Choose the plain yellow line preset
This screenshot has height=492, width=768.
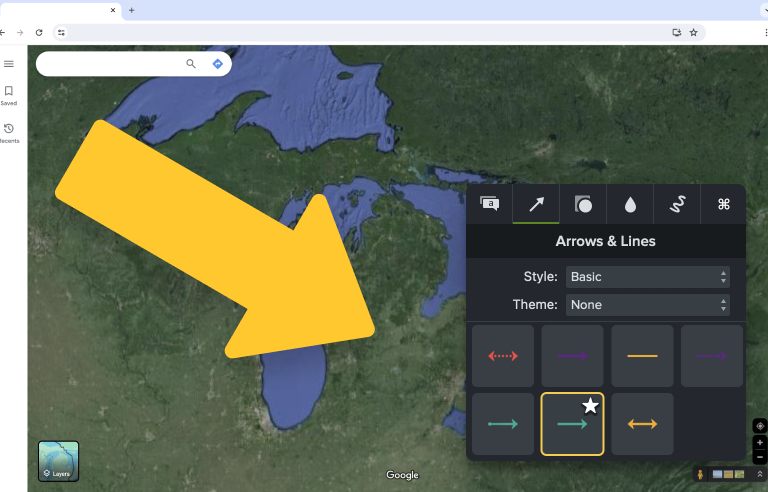tap(642, 356)
